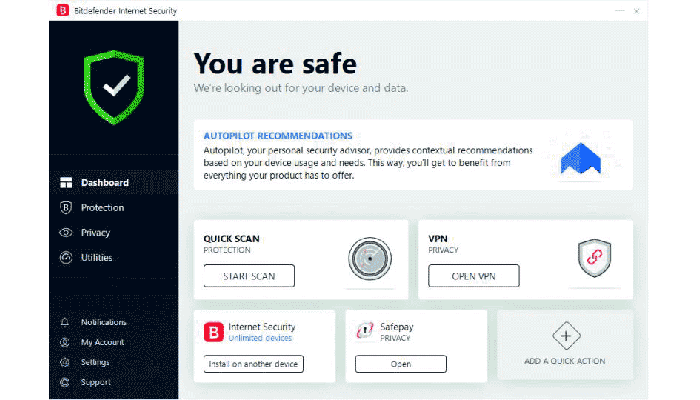Click the Open button for Safepay
700x400 pixels.
click(x=401, y=364)
